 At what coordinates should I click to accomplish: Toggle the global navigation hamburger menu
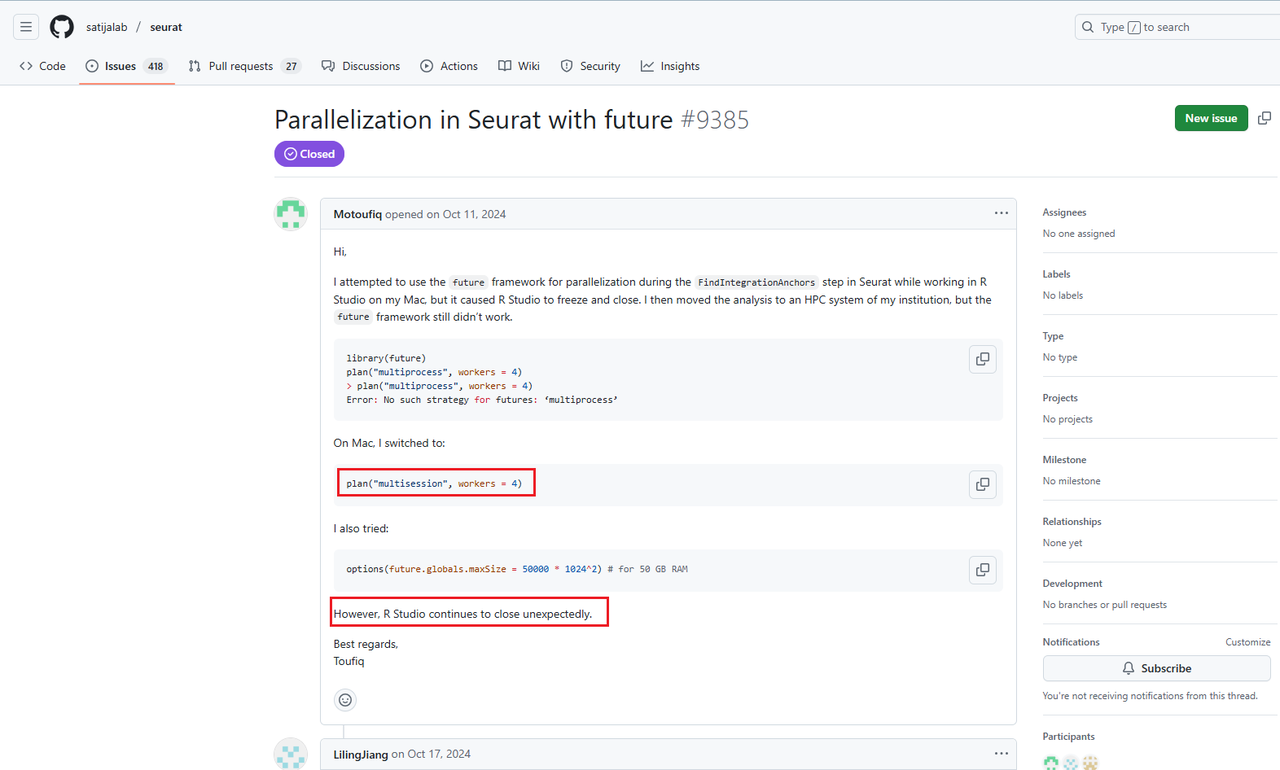click(25, 26)
